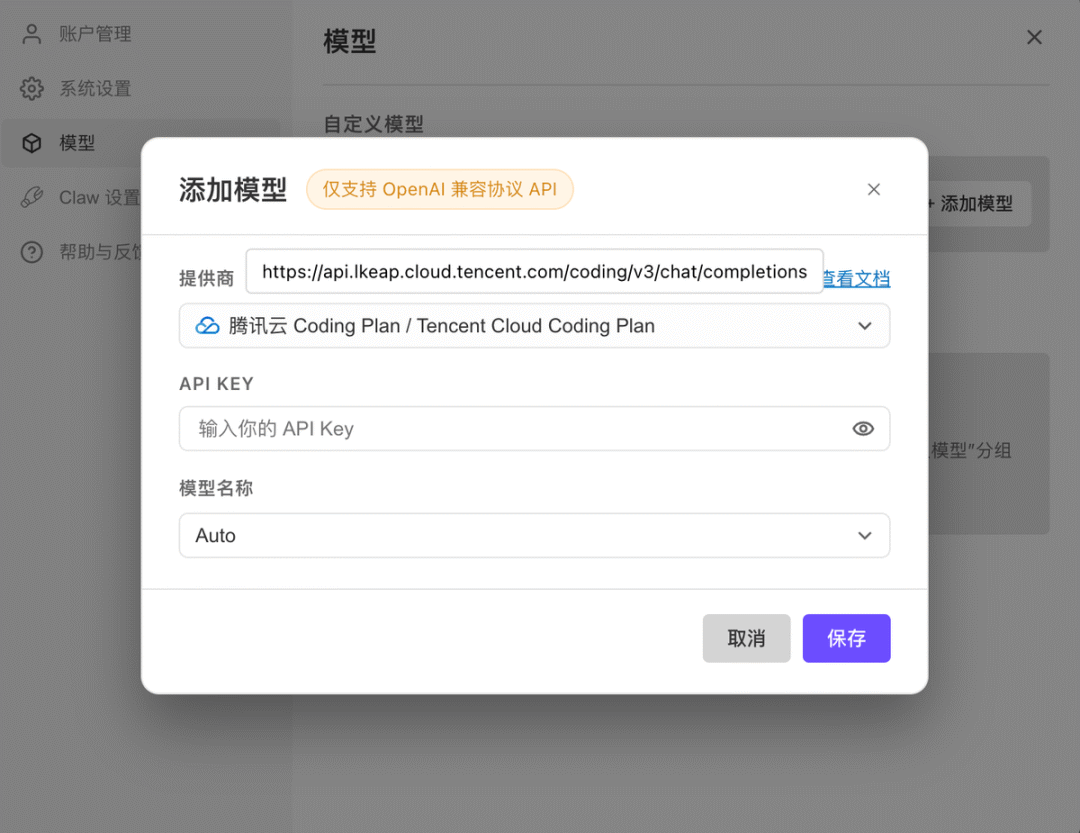Viewport: 1080px width, 833px height.
Task: Open 帮助与反馈 sidebar item
Action: coord(80,252)
